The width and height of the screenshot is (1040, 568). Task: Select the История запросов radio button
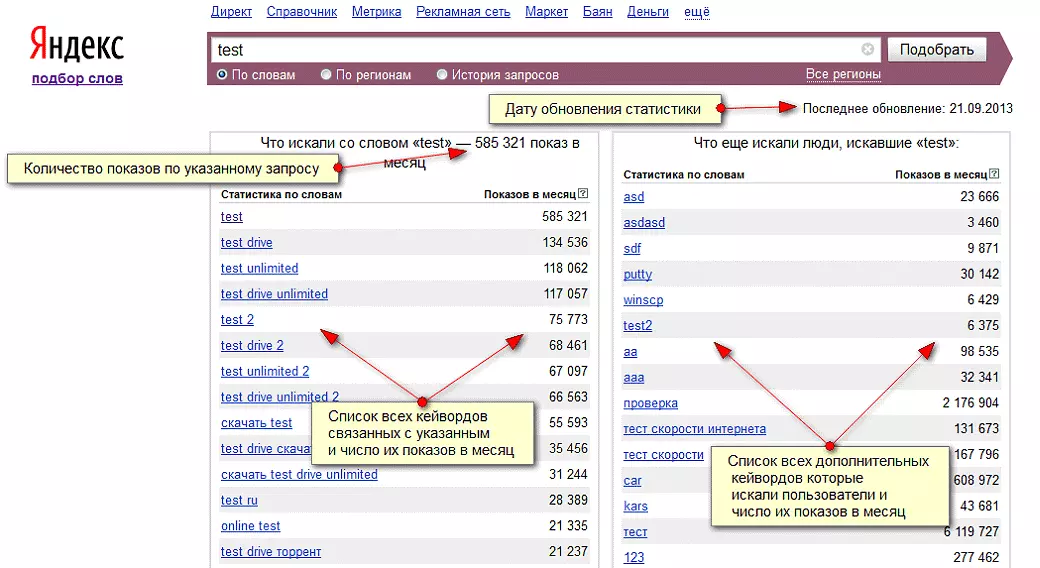[x=442, y=75]
